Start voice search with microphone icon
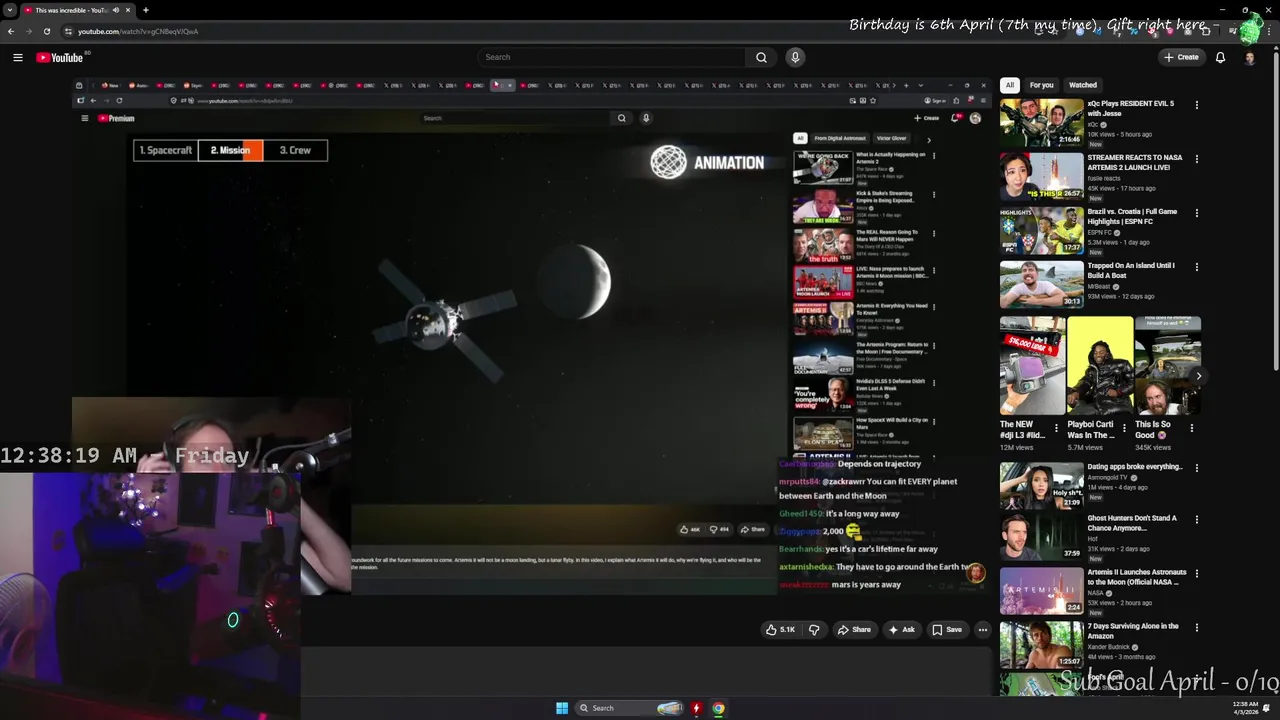 795,57
